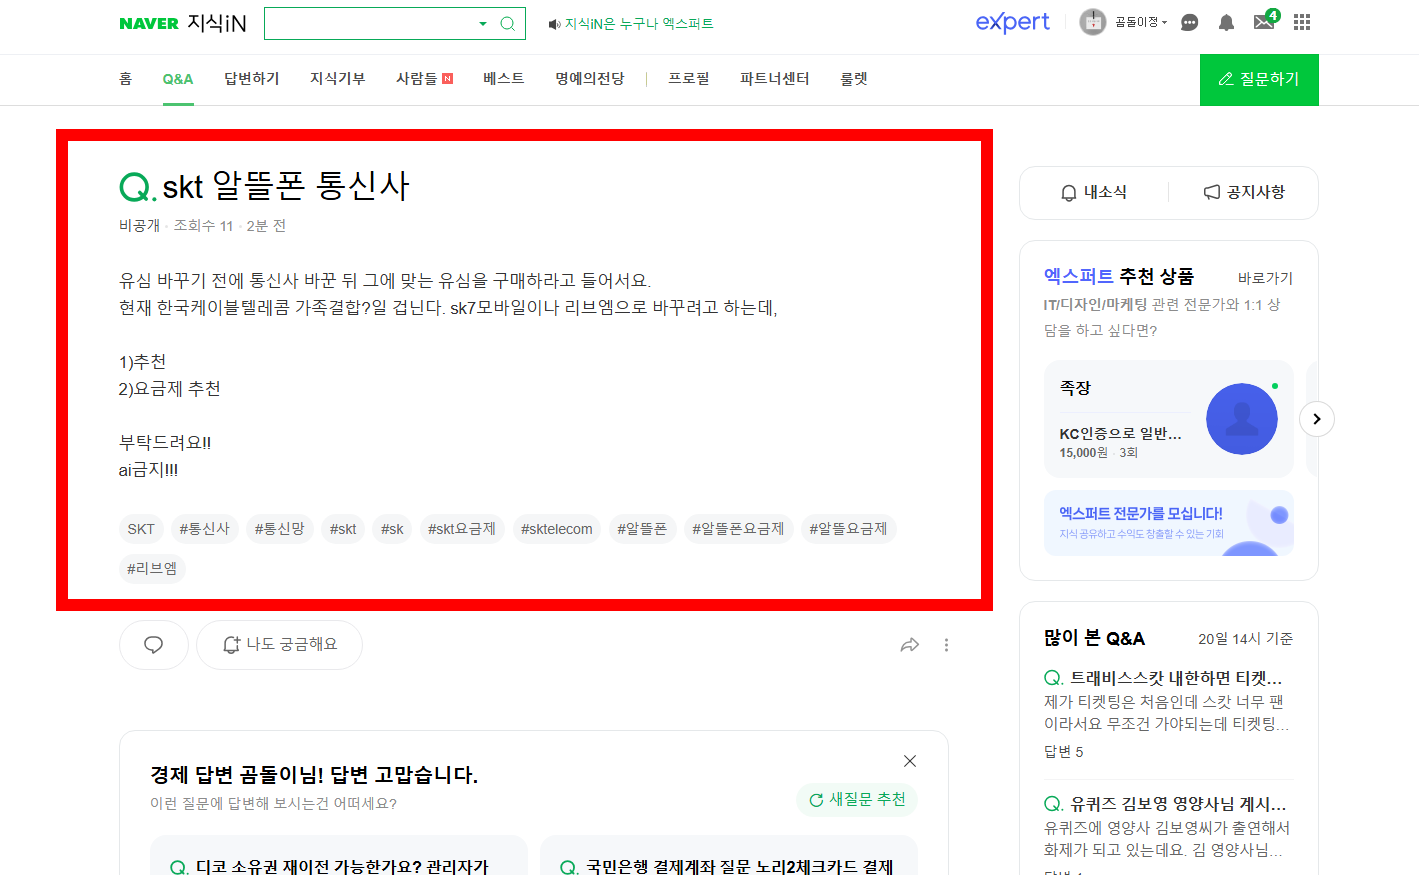Open the 족장 expert product card
Viewport: 1419px width, 875px height.
[x=1168, y=419]
